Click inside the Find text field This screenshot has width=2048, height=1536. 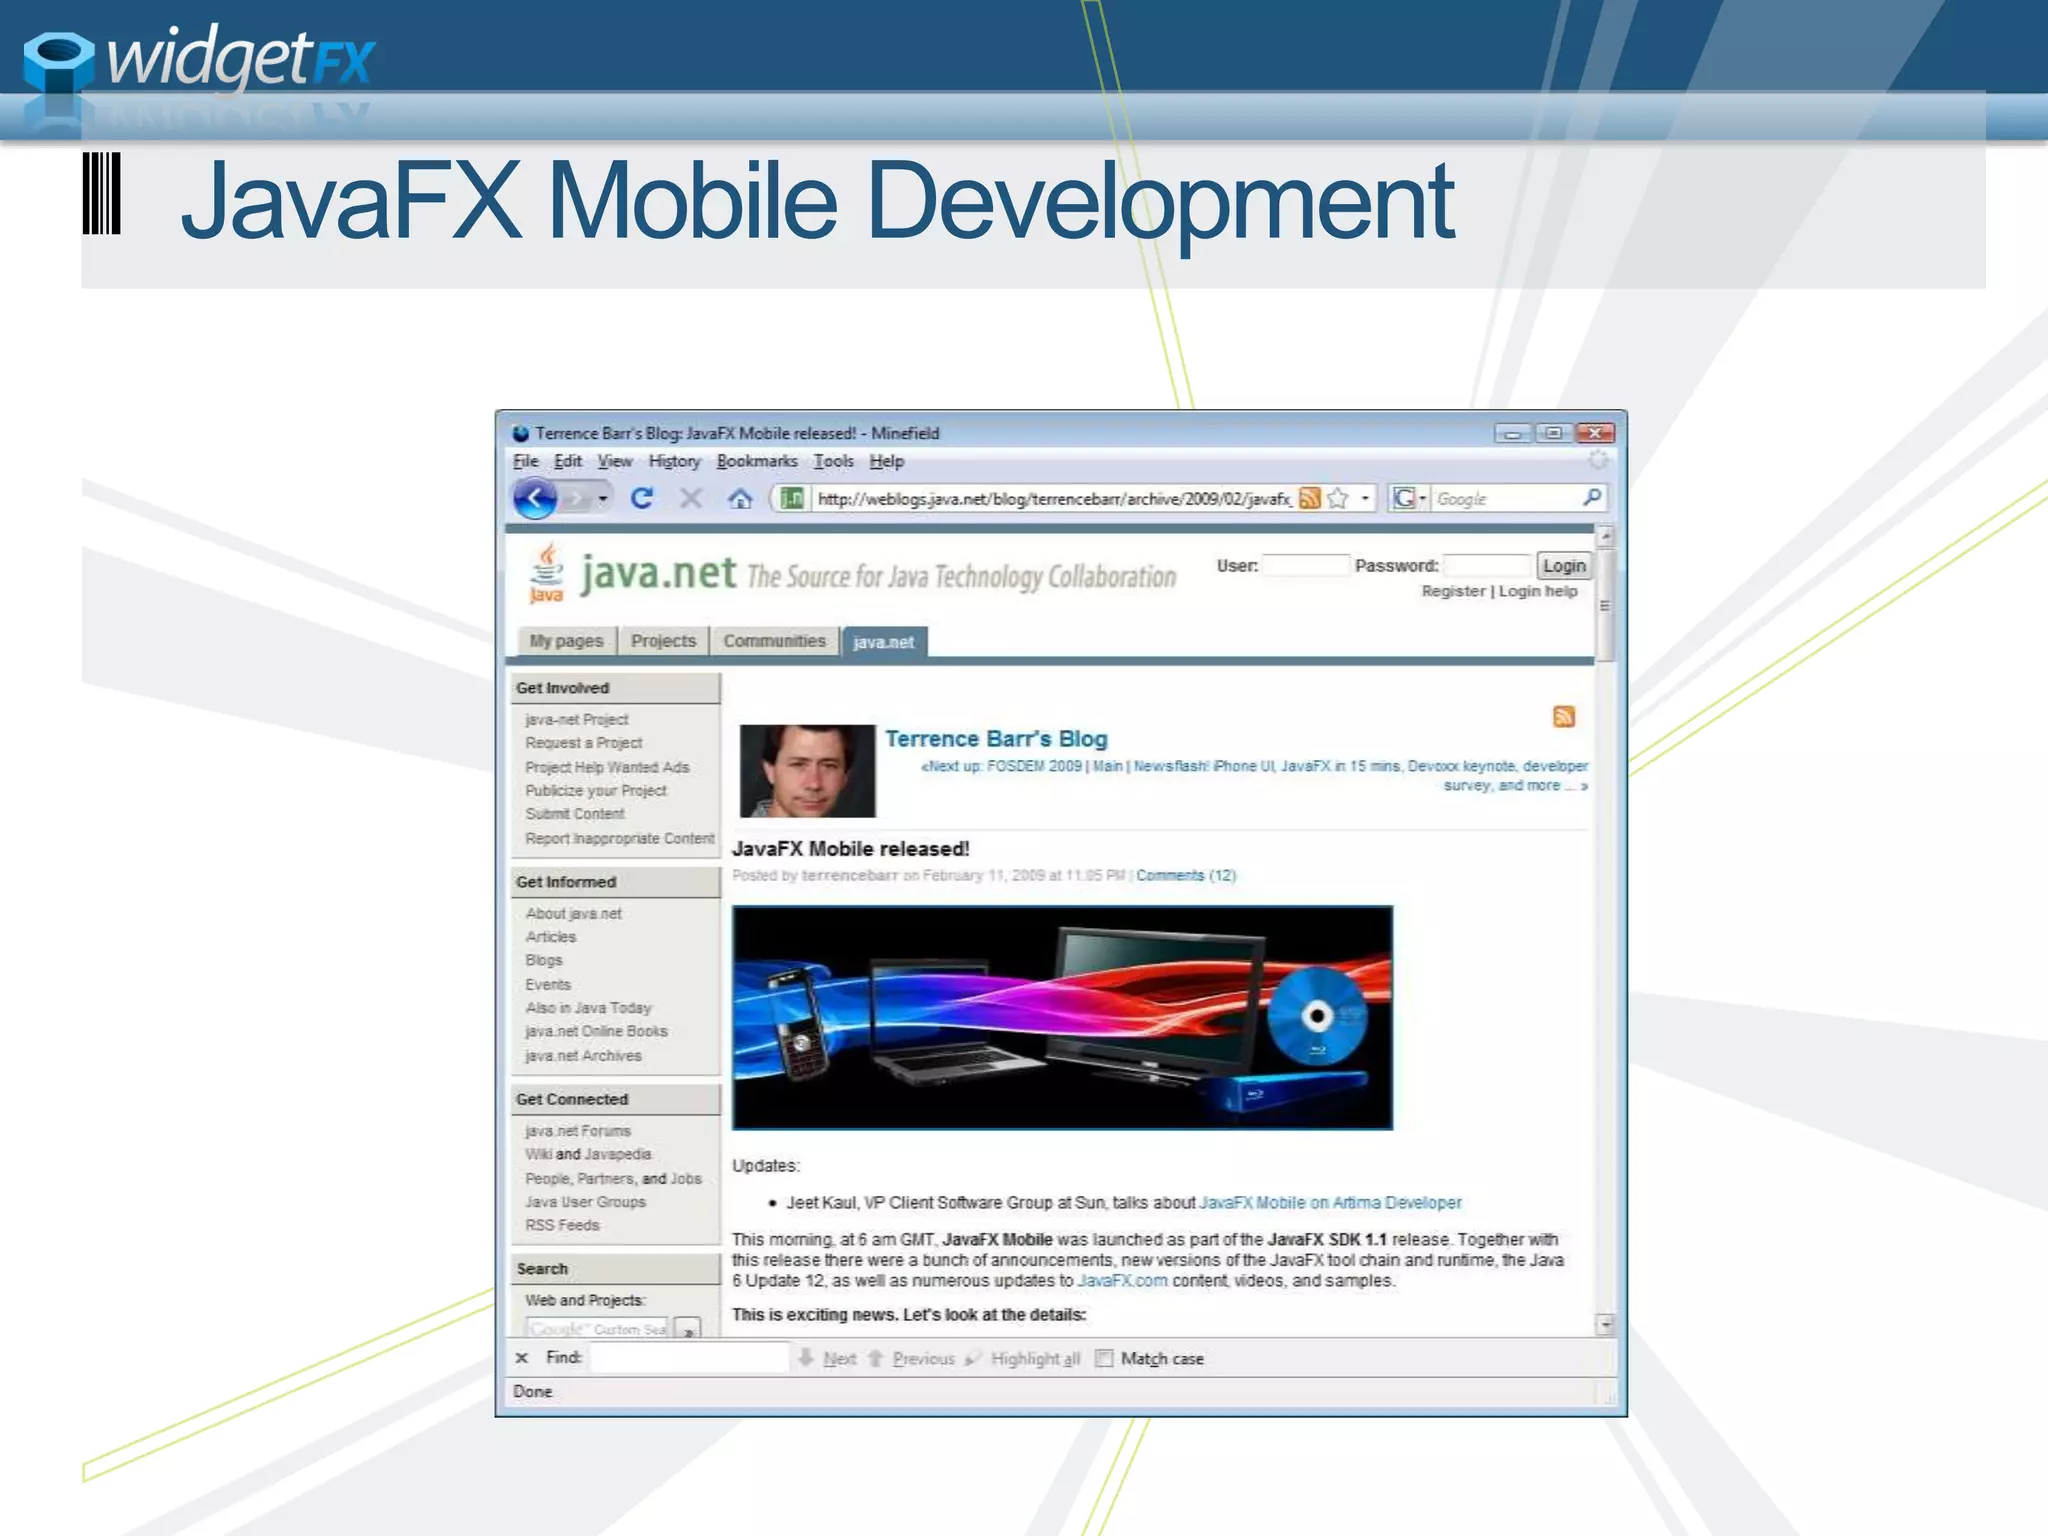pyautogui.click(x=689, y=1358)
